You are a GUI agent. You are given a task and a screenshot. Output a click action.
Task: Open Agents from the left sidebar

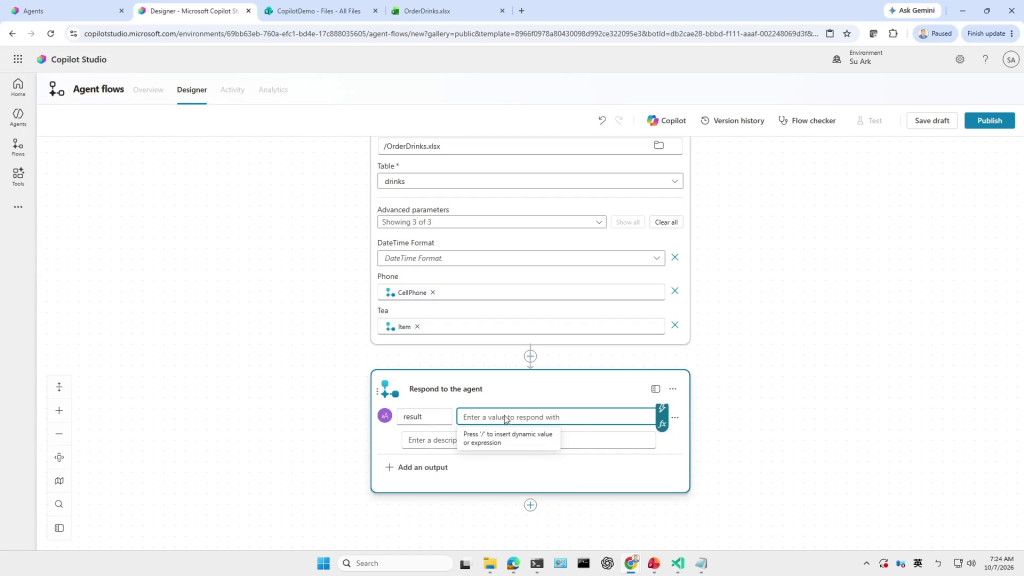coord(18,117)
